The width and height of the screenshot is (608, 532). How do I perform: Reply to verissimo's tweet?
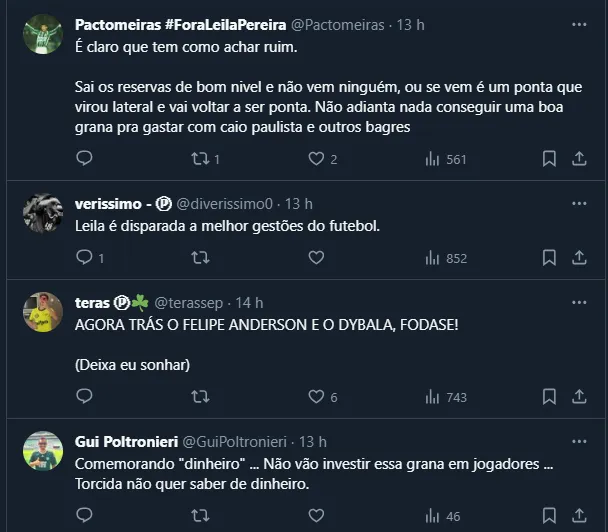[84, 257]
